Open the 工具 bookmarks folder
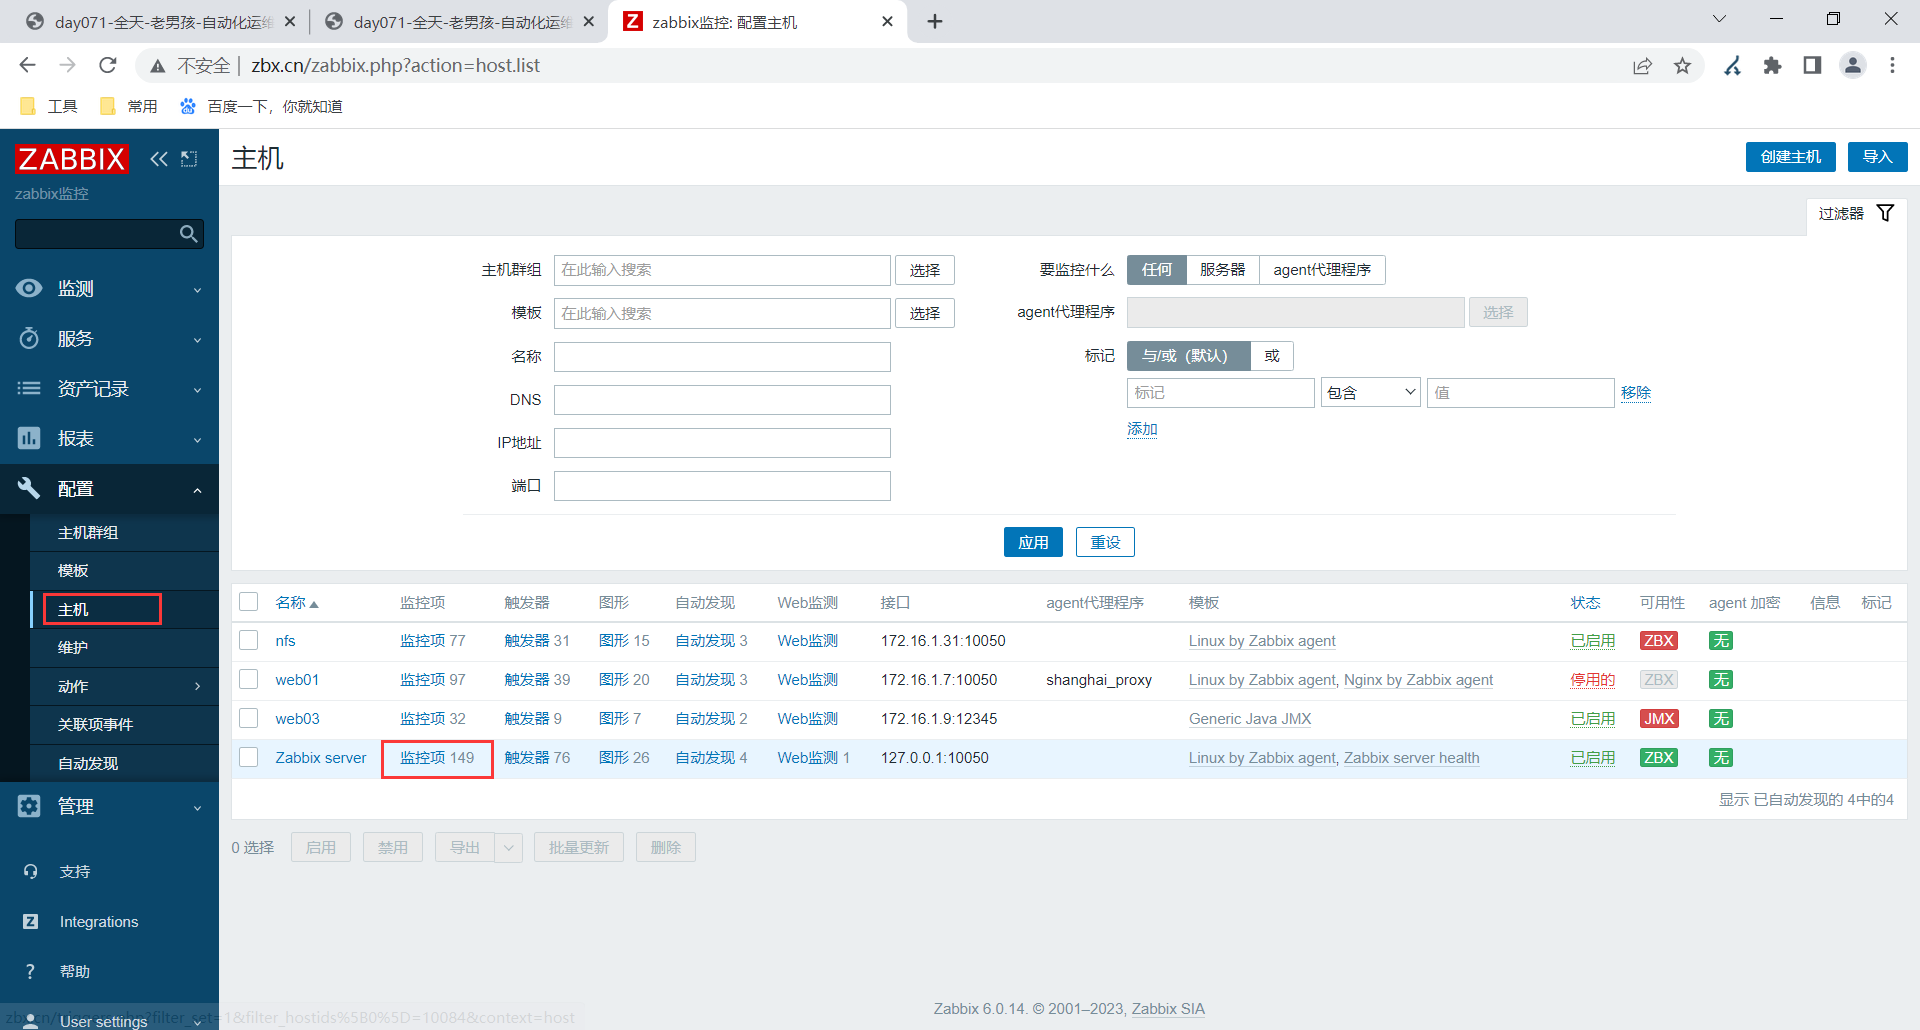 pyautogui.click(x=48, y=106)
